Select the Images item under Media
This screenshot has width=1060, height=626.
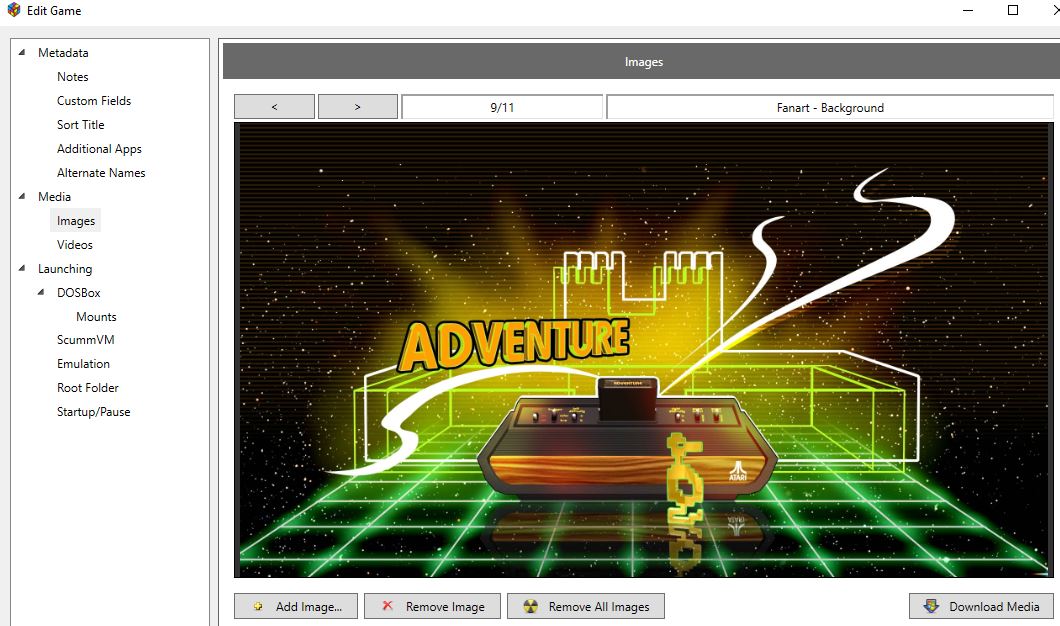(x=76, y=220)
